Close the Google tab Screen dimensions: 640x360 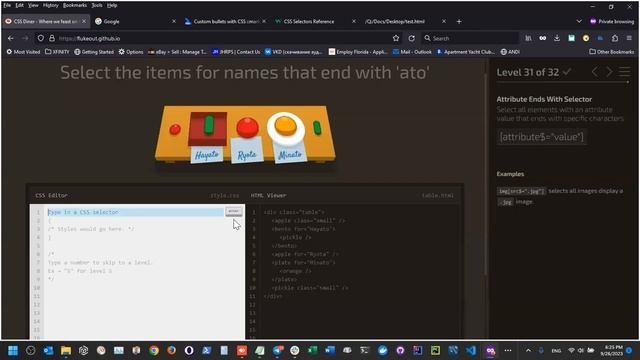point(174,21)
